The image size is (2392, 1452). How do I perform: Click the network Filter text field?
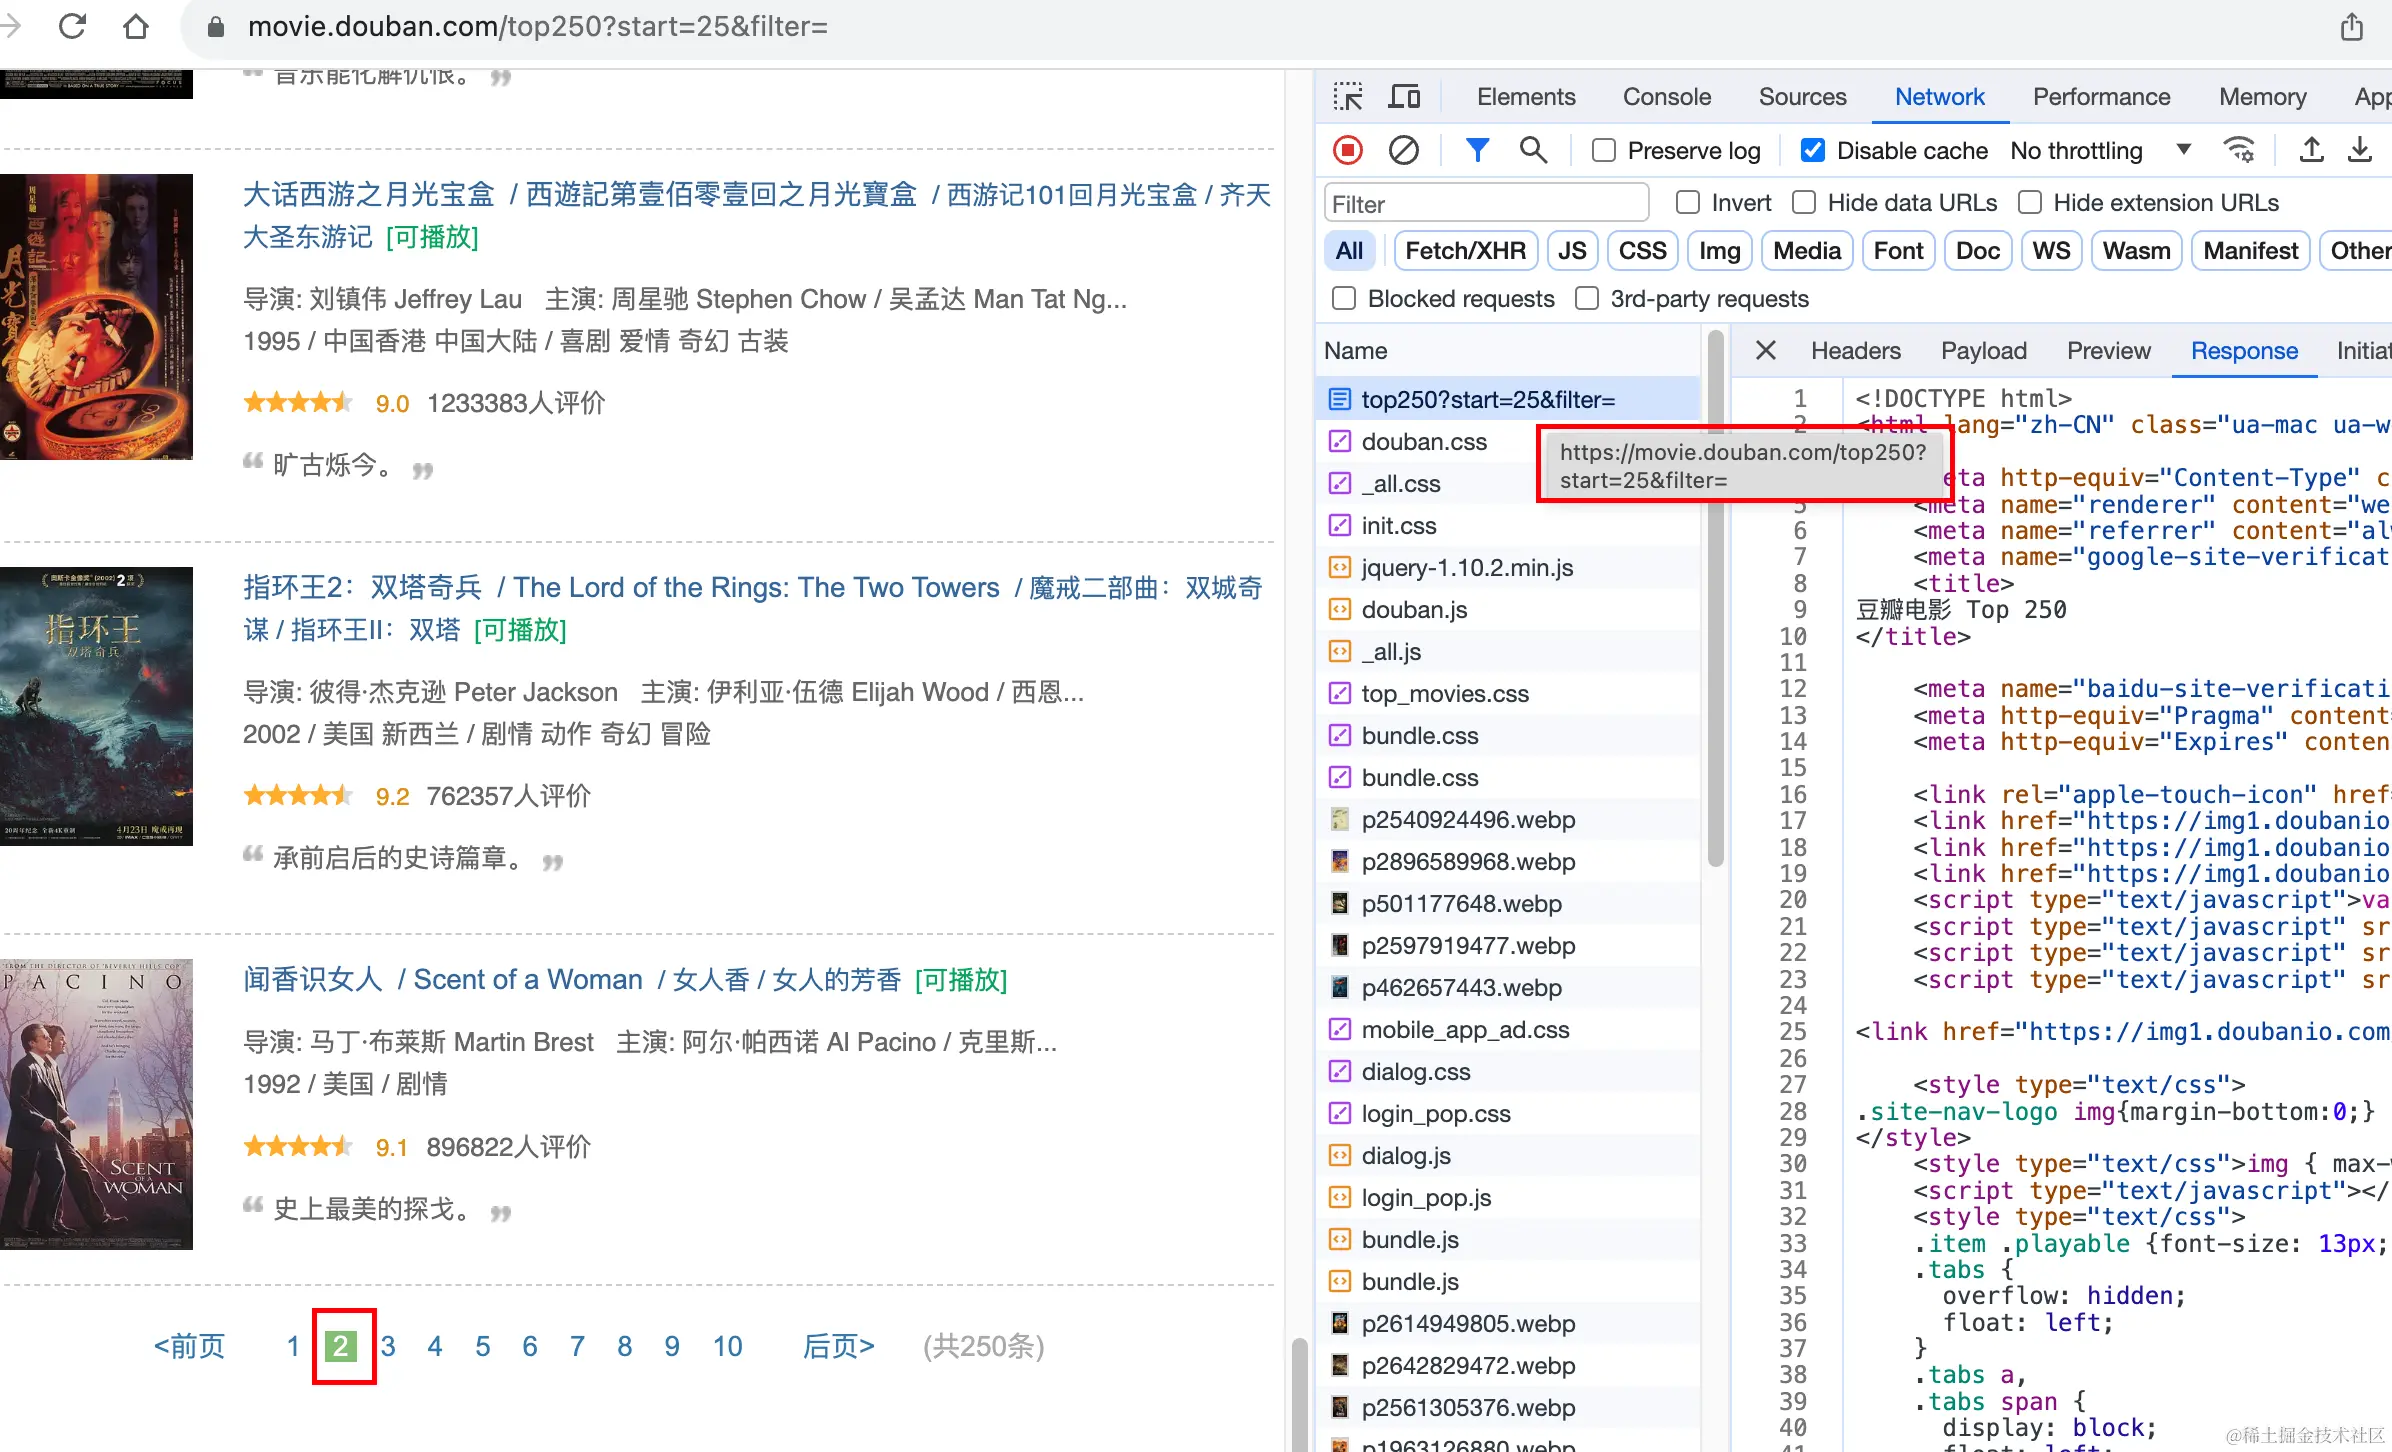coord(1486,204)
